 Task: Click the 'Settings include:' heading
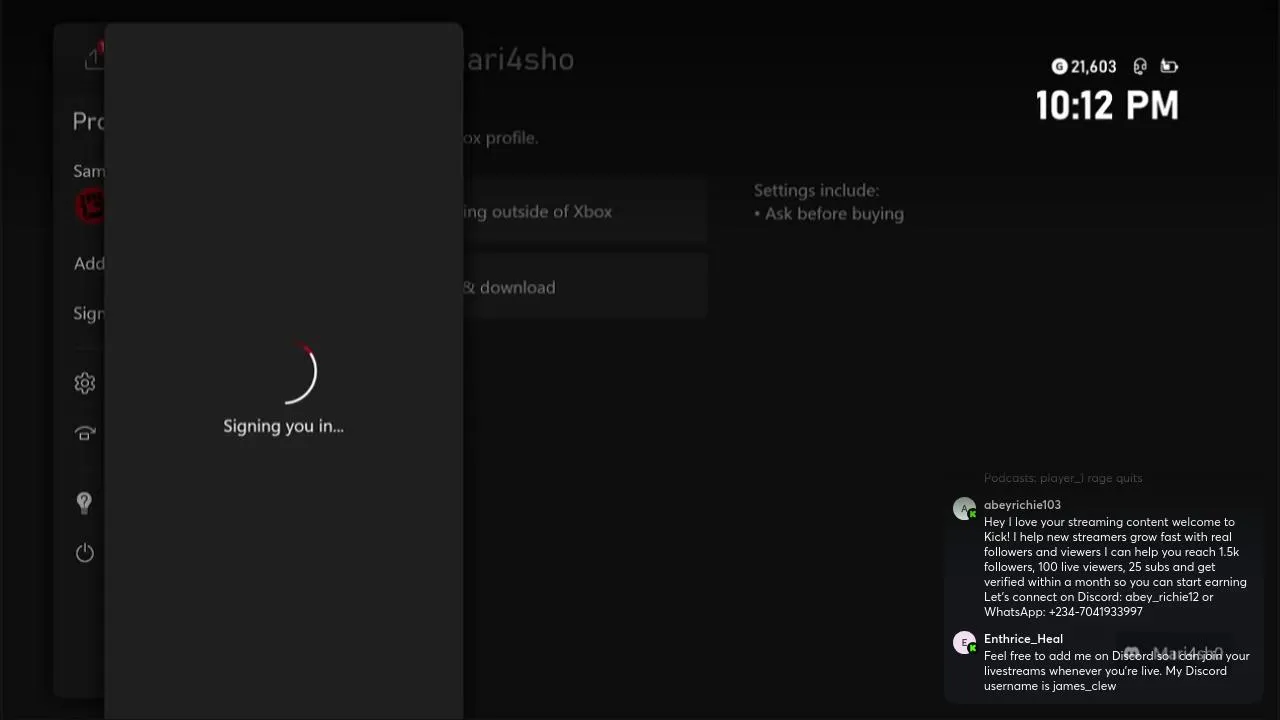tap(816, 190)
